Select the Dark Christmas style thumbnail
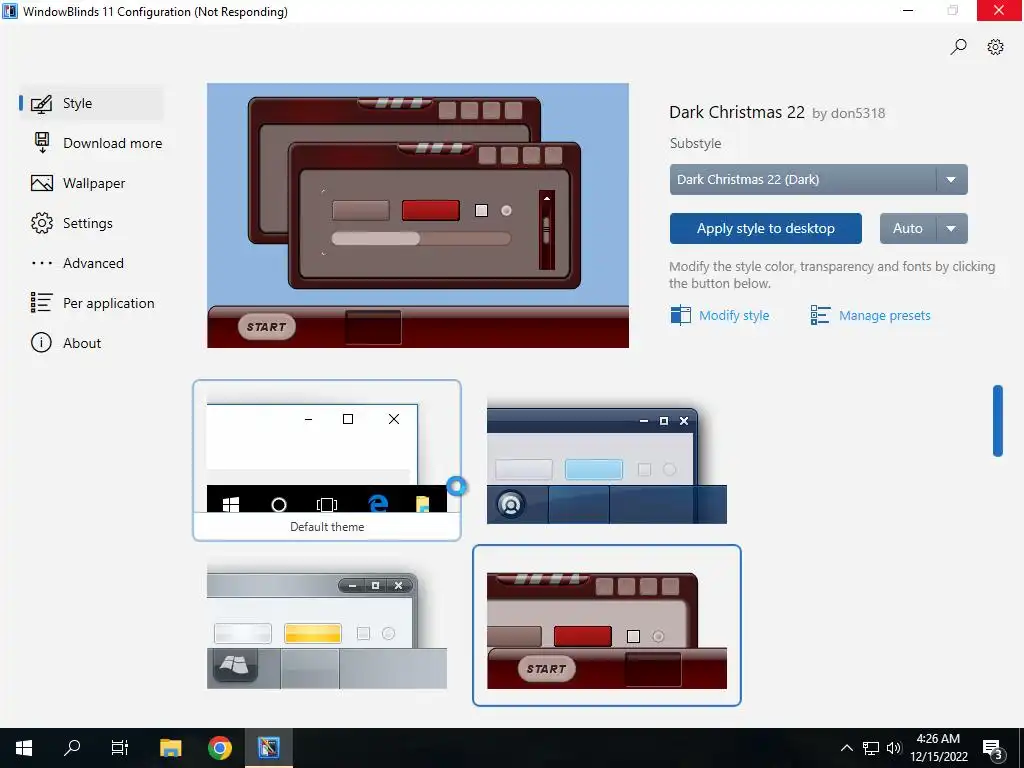Viewport: 1024px width, 768px height. pyautogui.click(x=607, y=626)
